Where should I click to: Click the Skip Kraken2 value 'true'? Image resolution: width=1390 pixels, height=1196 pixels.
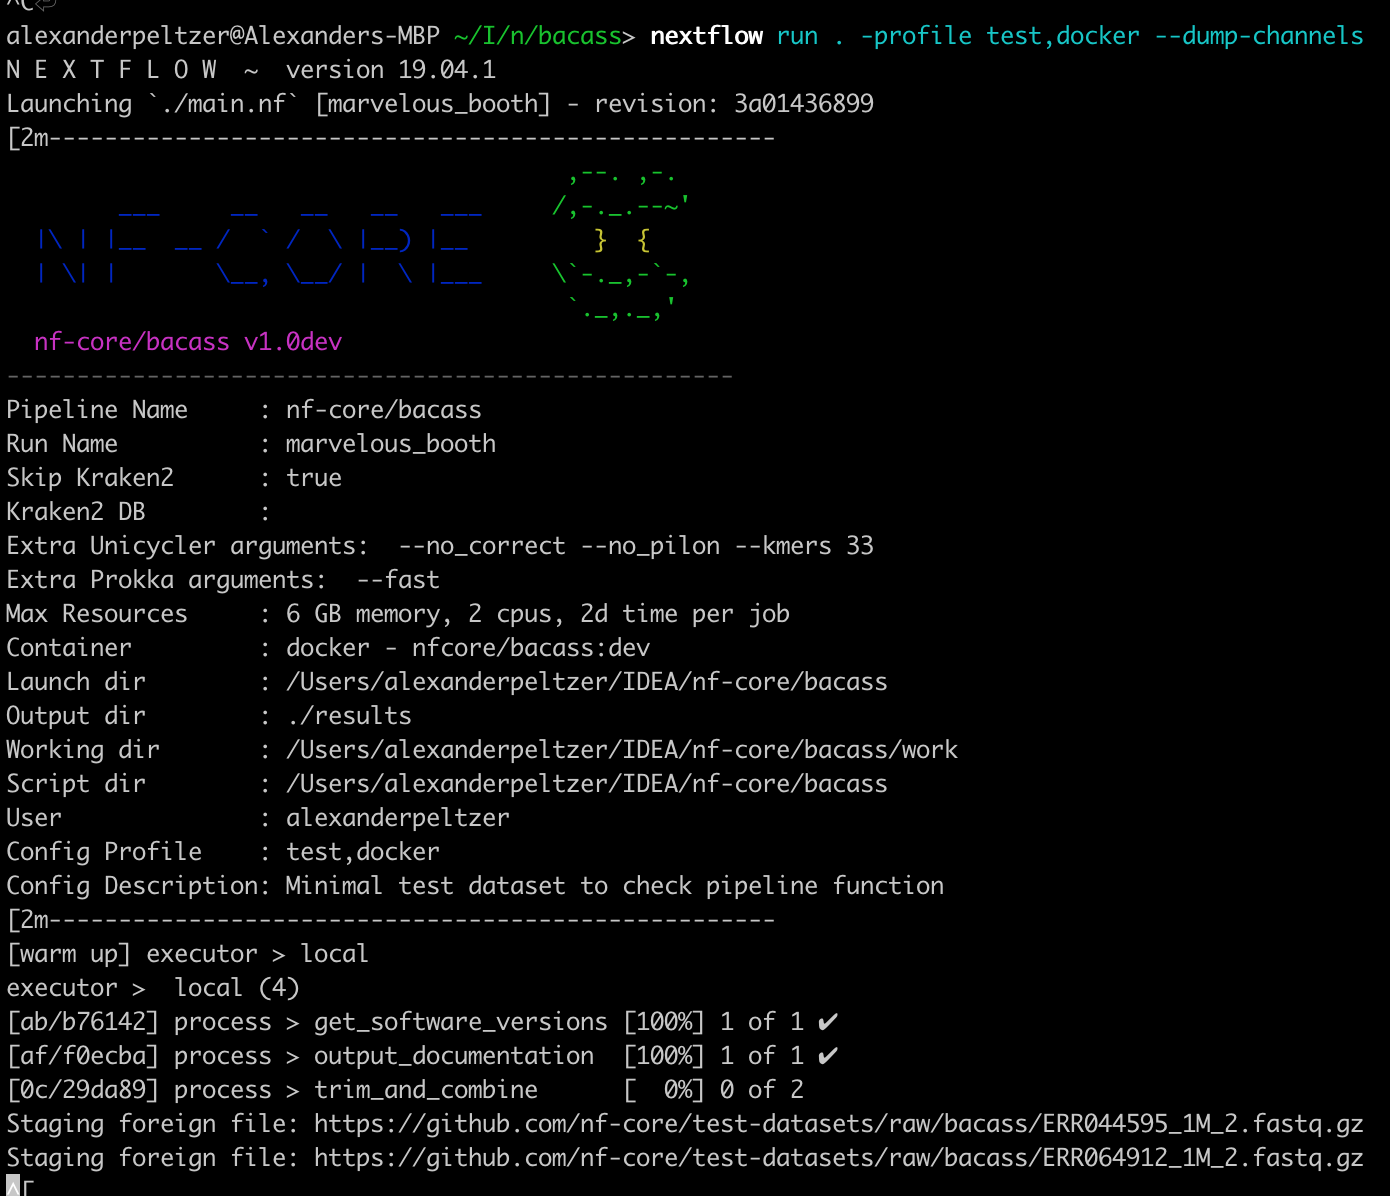click(x=314, y=478)
